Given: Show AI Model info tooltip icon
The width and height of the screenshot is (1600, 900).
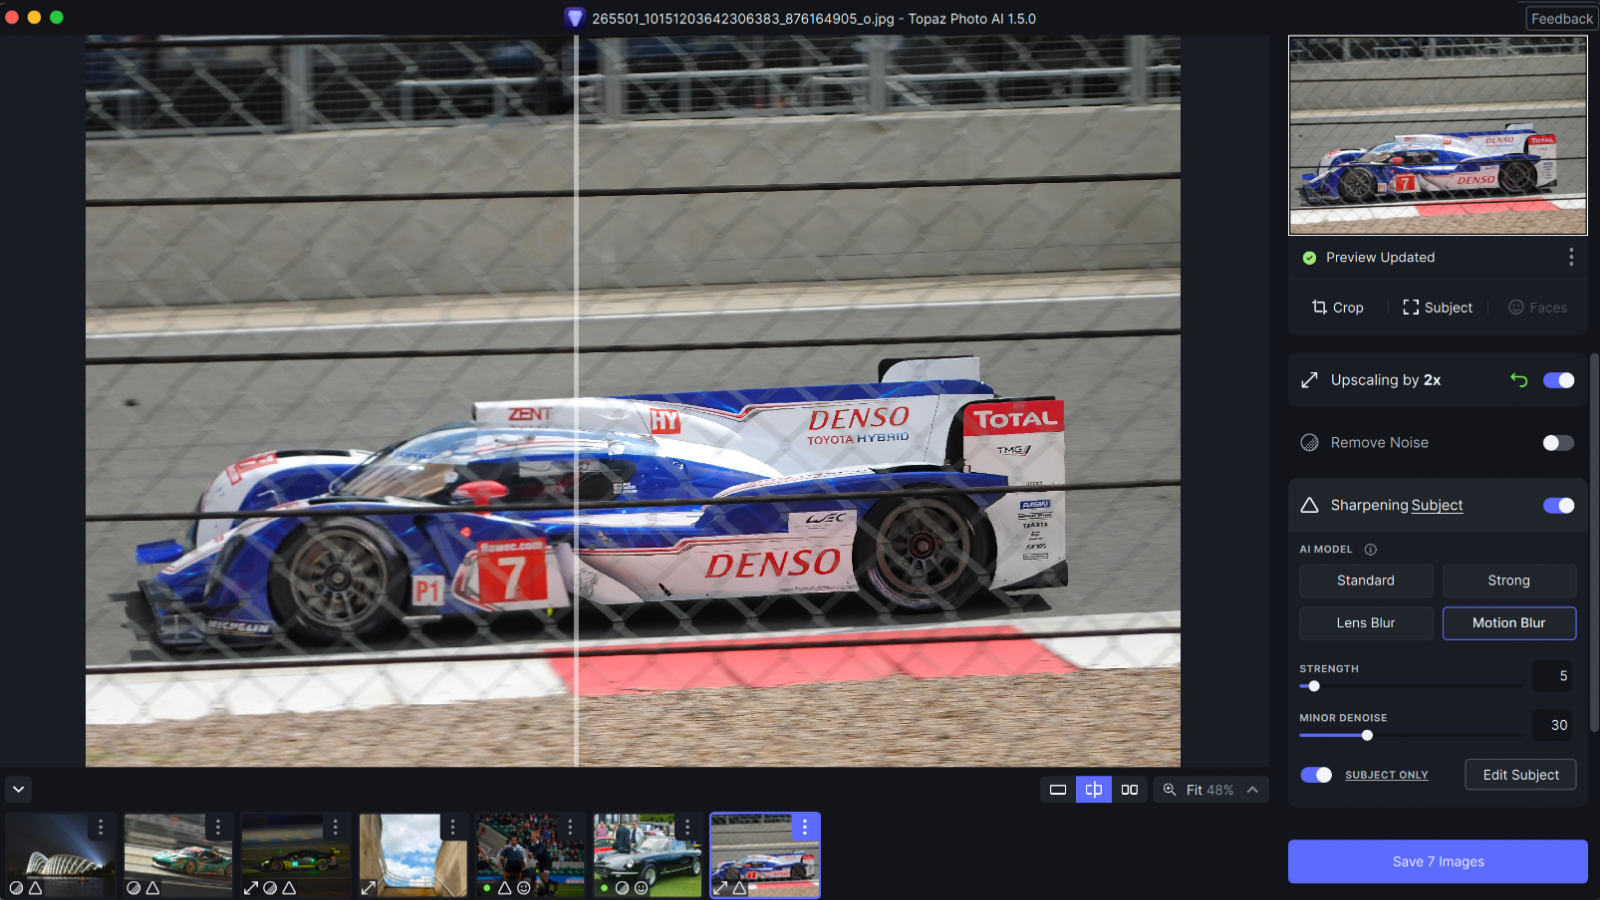Looking at the screenshot, I should pos(1371,549).
